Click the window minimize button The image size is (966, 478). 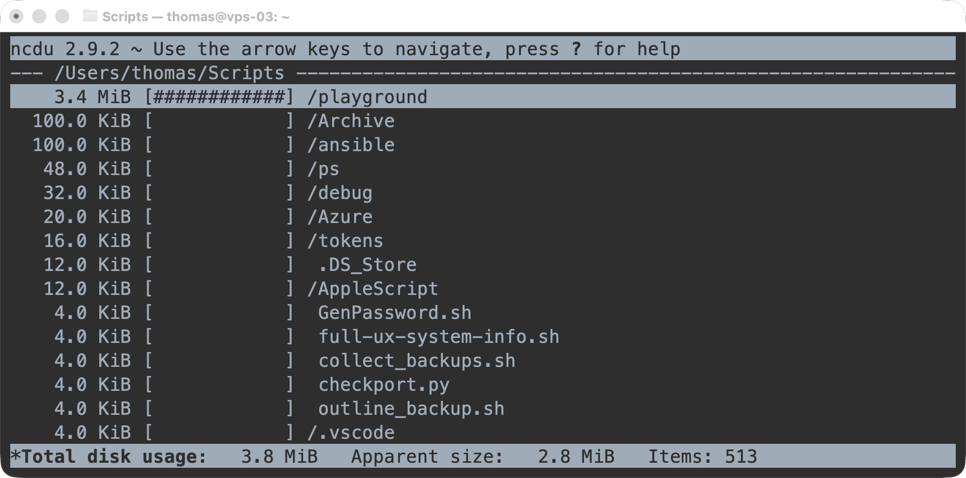coord(40,17)
